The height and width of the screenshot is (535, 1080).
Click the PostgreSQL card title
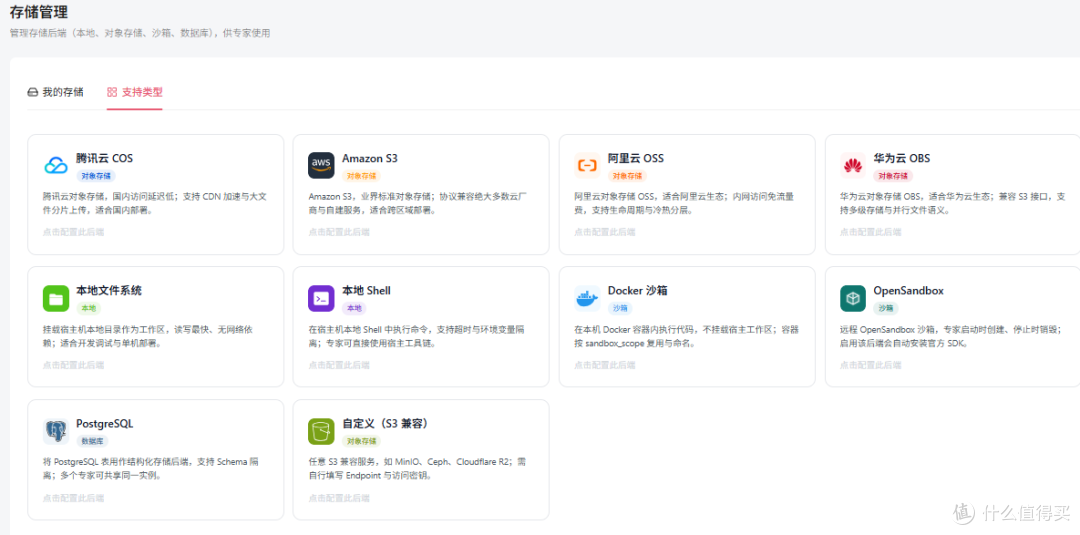(105, 423)
